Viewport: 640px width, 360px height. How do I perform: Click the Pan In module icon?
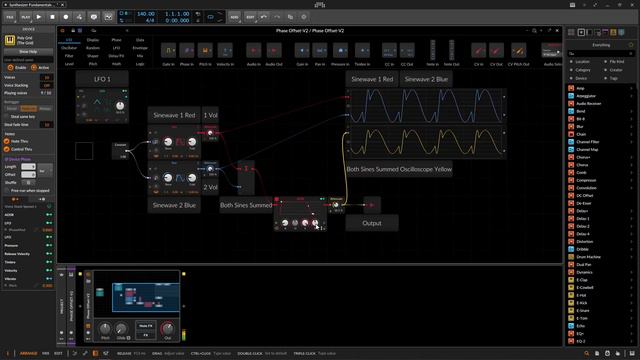[x=320, y=51]
